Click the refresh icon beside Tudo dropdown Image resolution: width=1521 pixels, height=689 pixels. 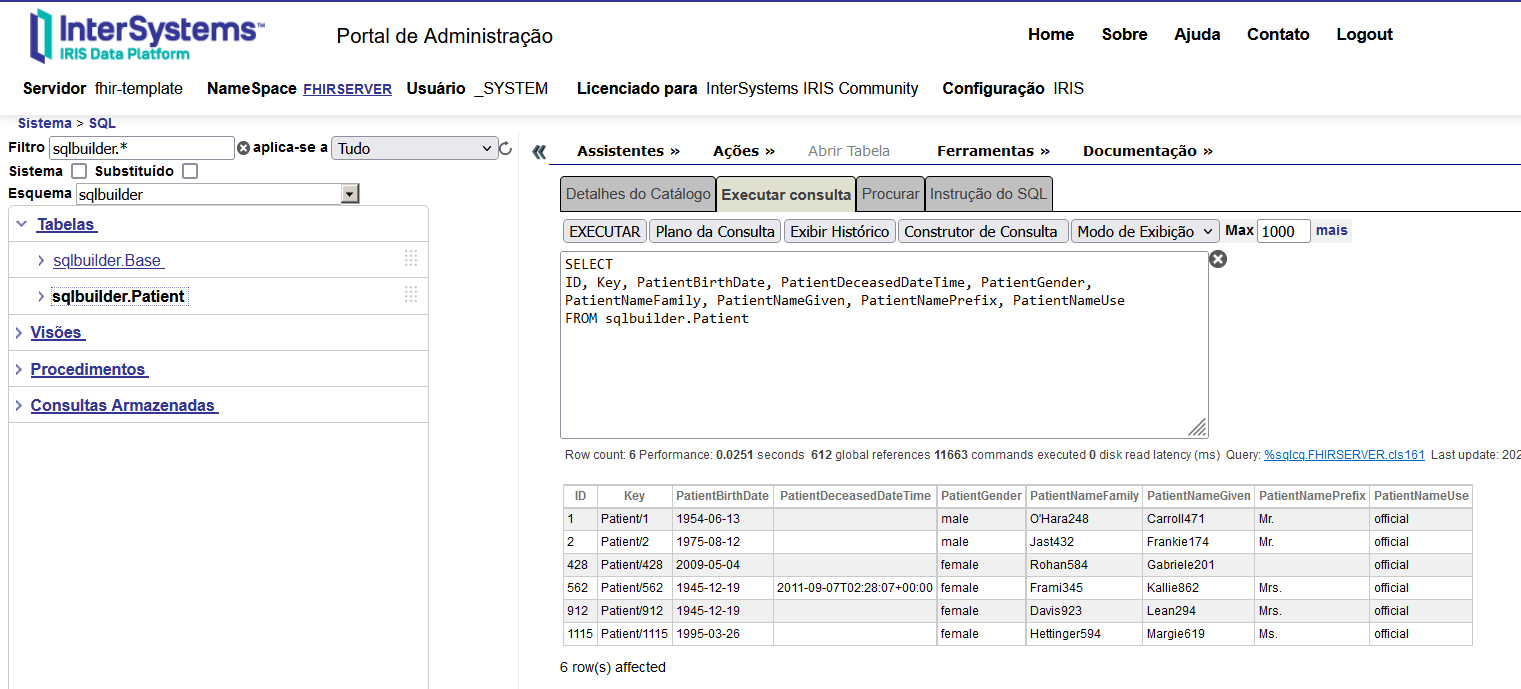click(x=505, y=149)
